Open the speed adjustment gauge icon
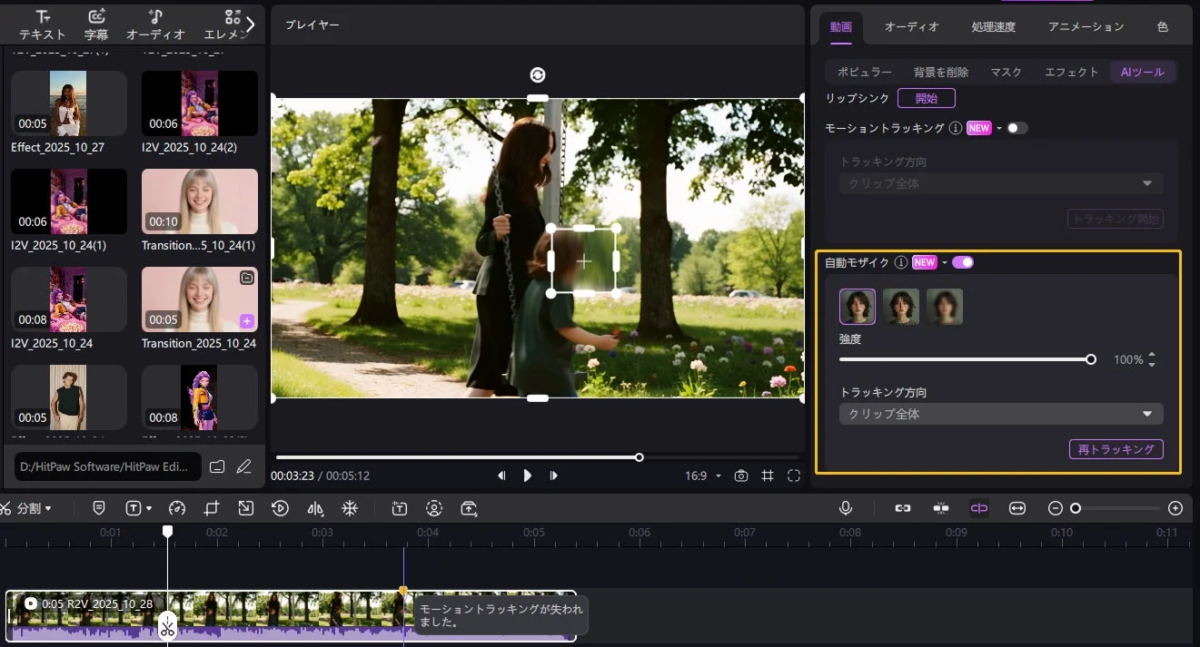Image resolution: width=1200 pixels, height=647 pixels. click(x=175, y=508)
